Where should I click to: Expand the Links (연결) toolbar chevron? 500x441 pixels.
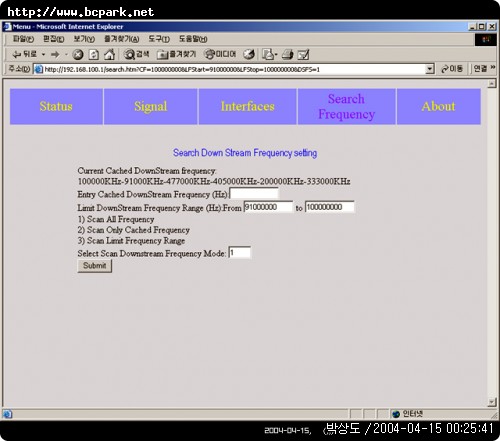click(x=493, y=68)
